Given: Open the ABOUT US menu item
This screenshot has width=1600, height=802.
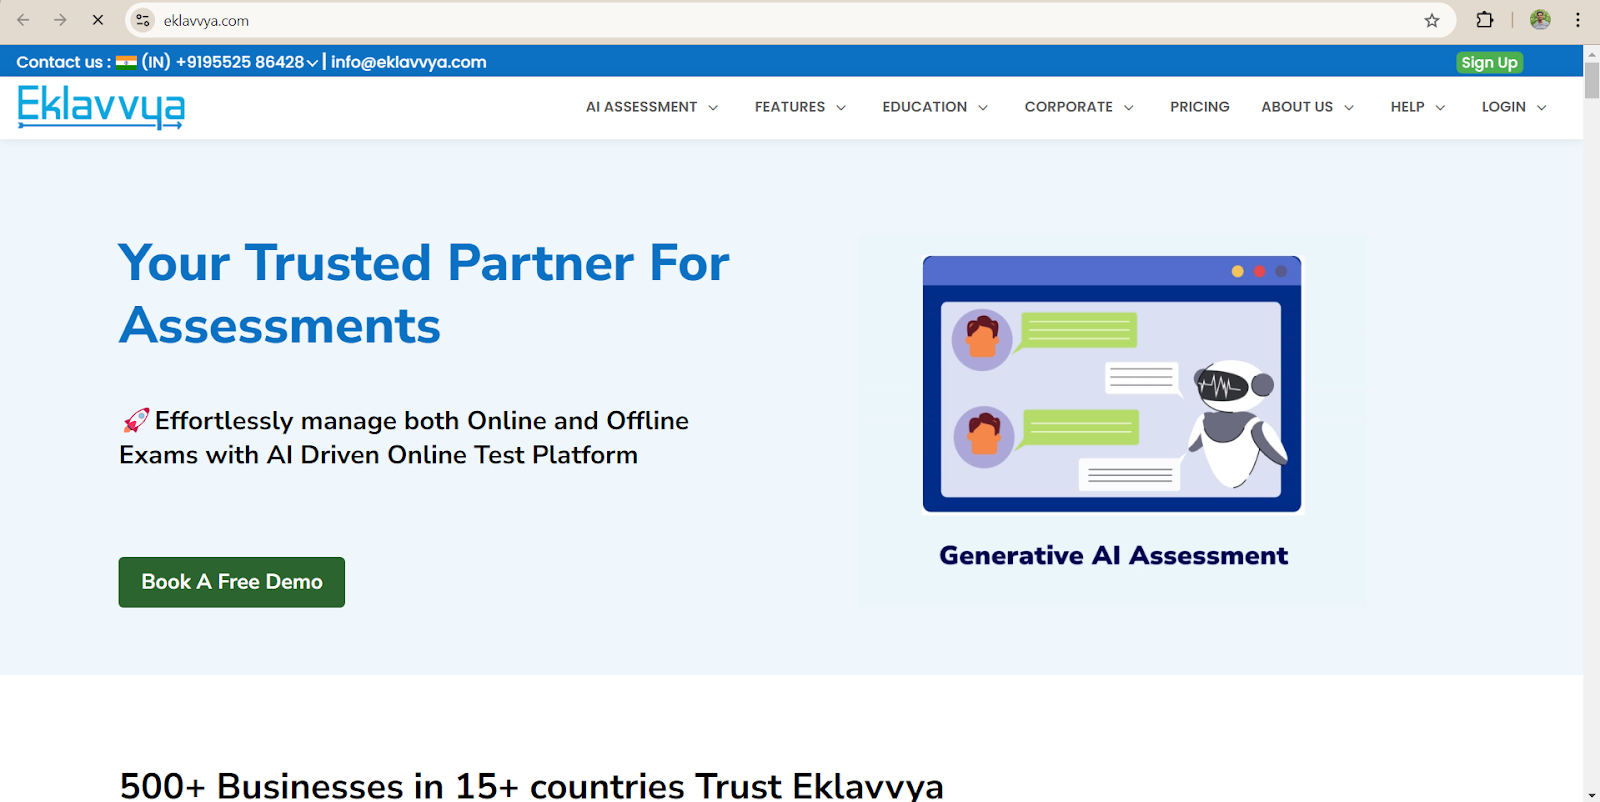Looking at the screenshot, I should (x=1297, y=107).
